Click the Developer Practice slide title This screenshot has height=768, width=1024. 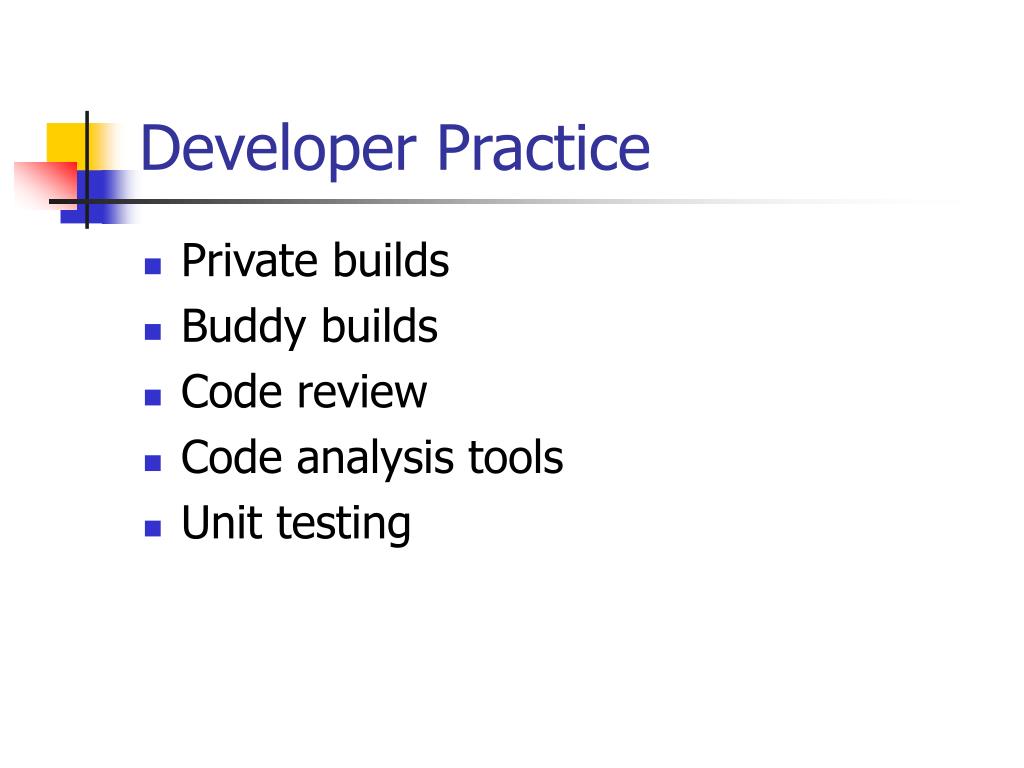pyautogui.click(x=395, y=150)
